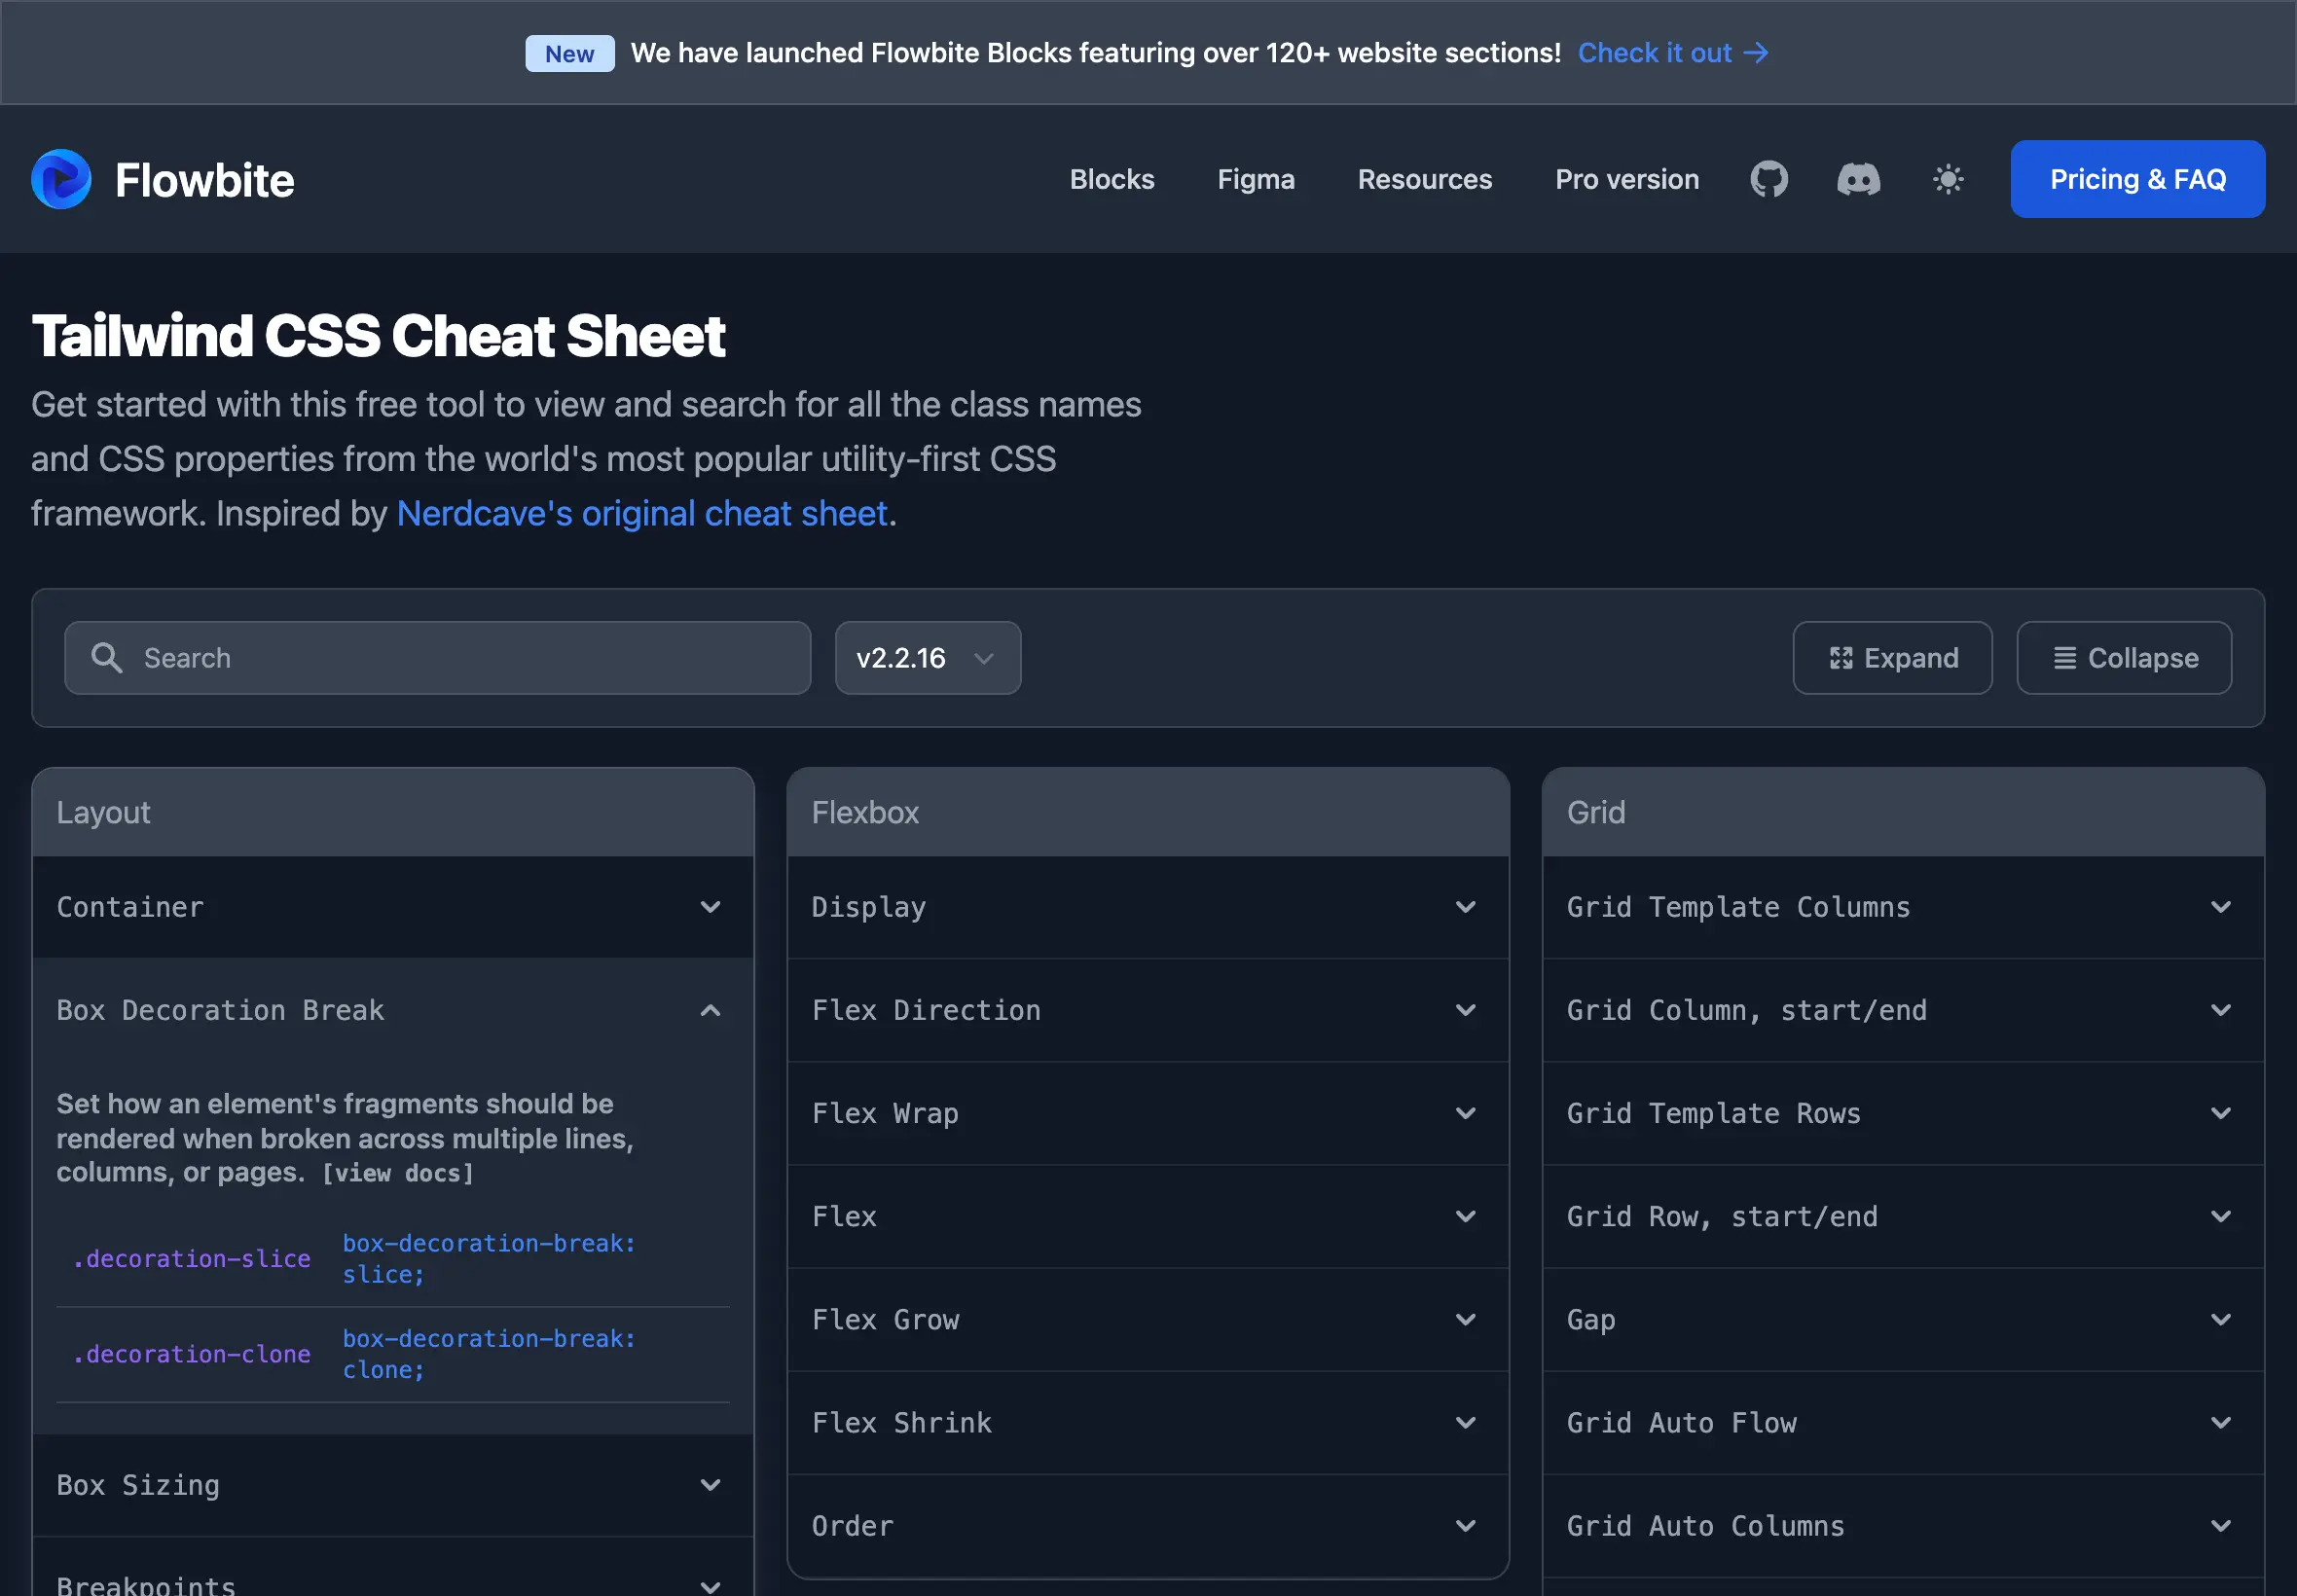Expand the Gap section
Viewport: 2297px width, 1596px height.
click(1902, 1319)
